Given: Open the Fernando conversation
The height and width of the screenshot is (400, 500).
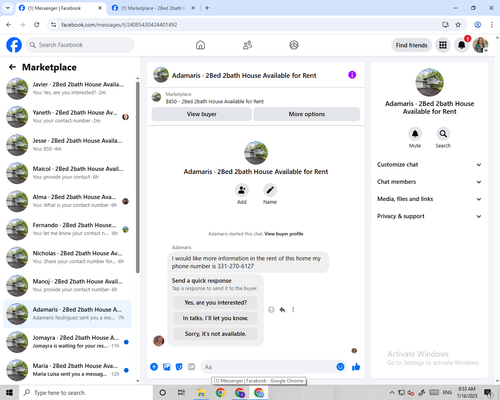Looking at the screenshot, I should [x=67, y=229].
